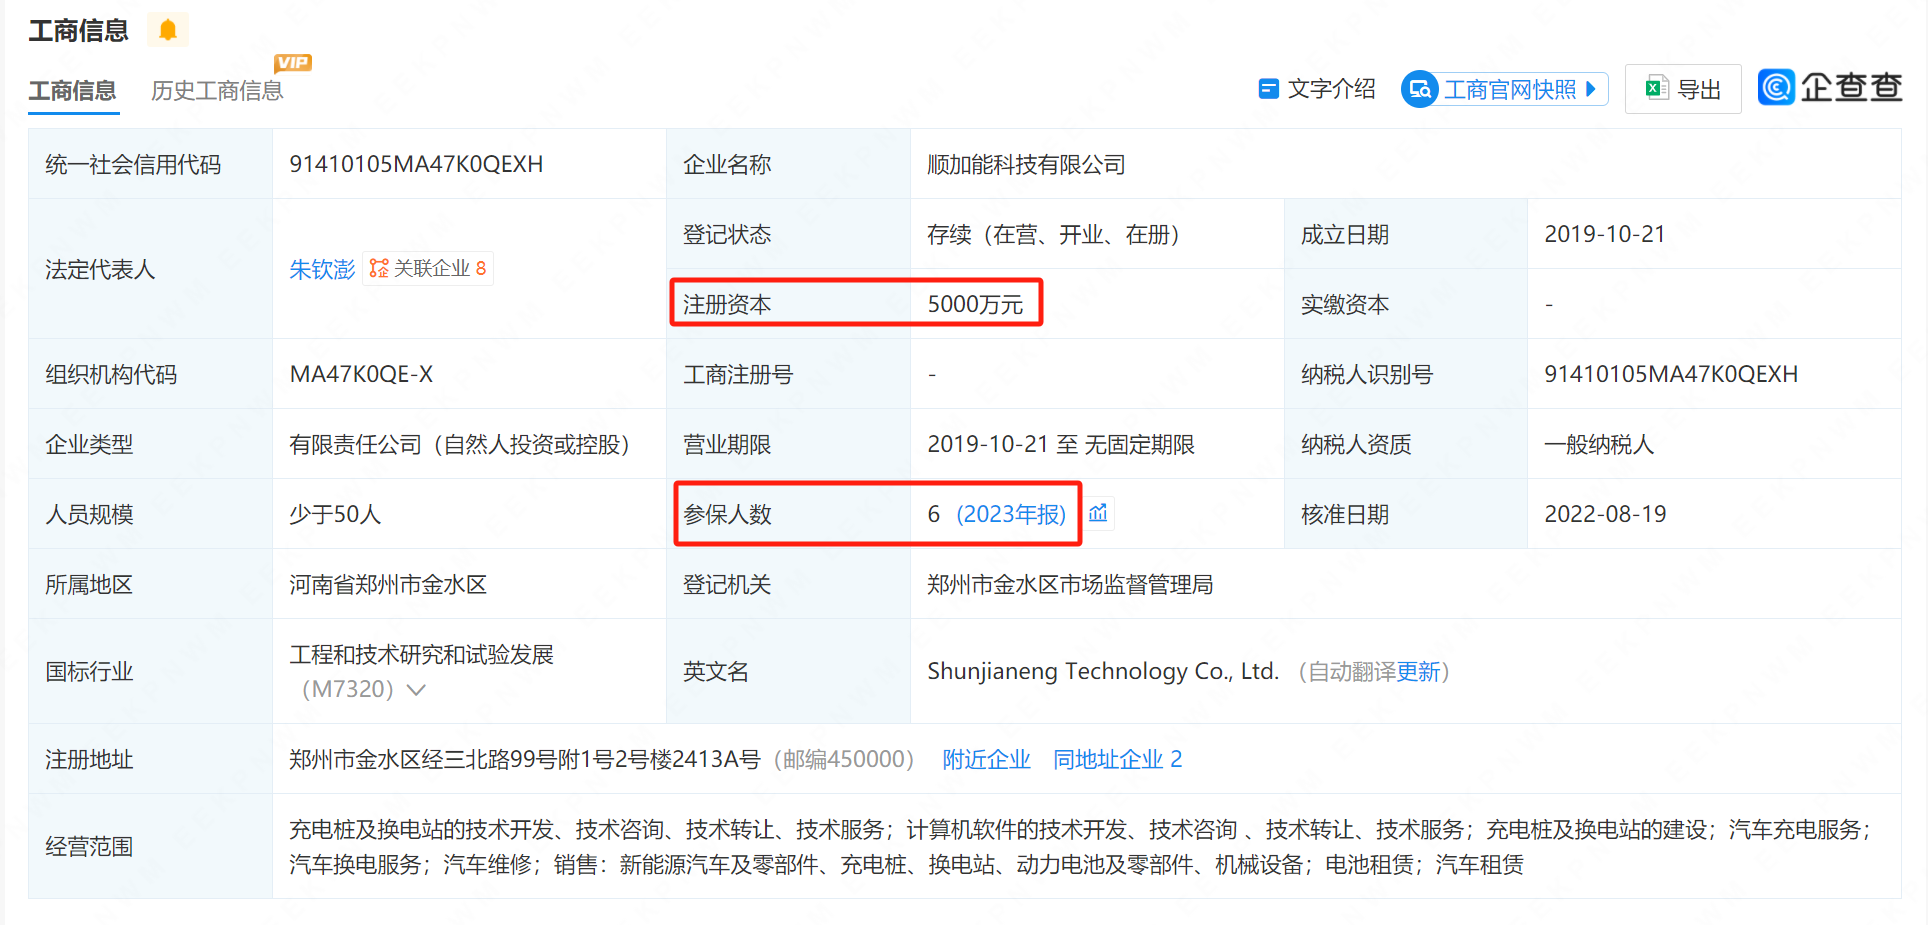Select the 工商信息 tab
Image resolution: width=1928 pixels, height=925 pixels.
[x=72, y=91]
